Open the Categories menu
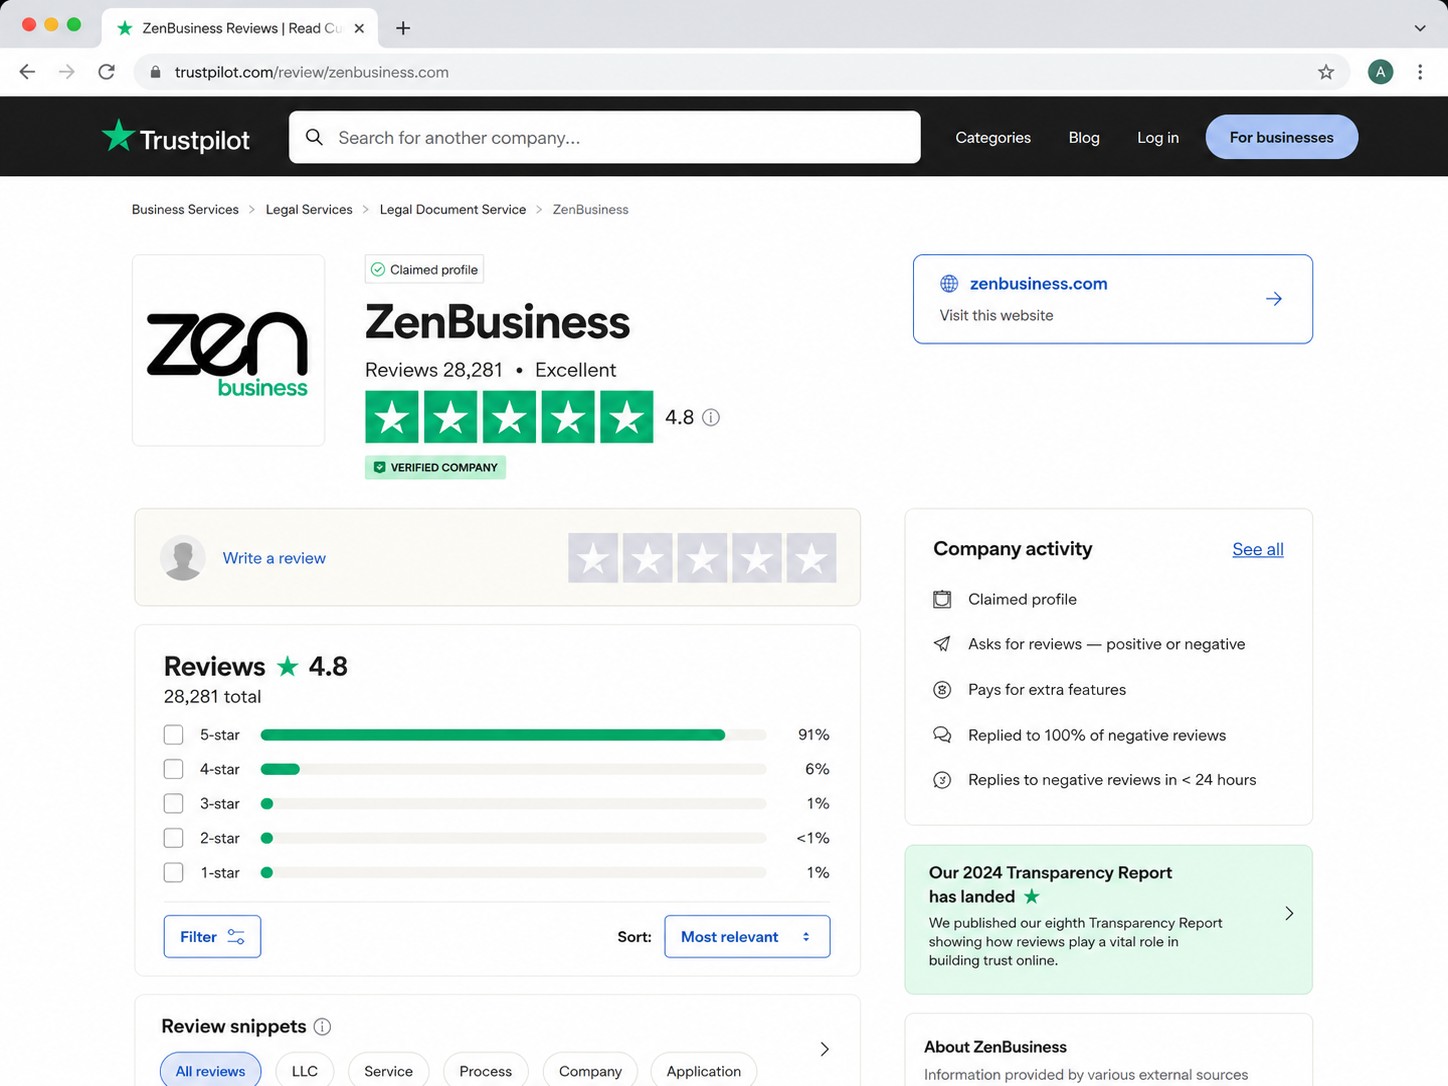 [993, 137]
